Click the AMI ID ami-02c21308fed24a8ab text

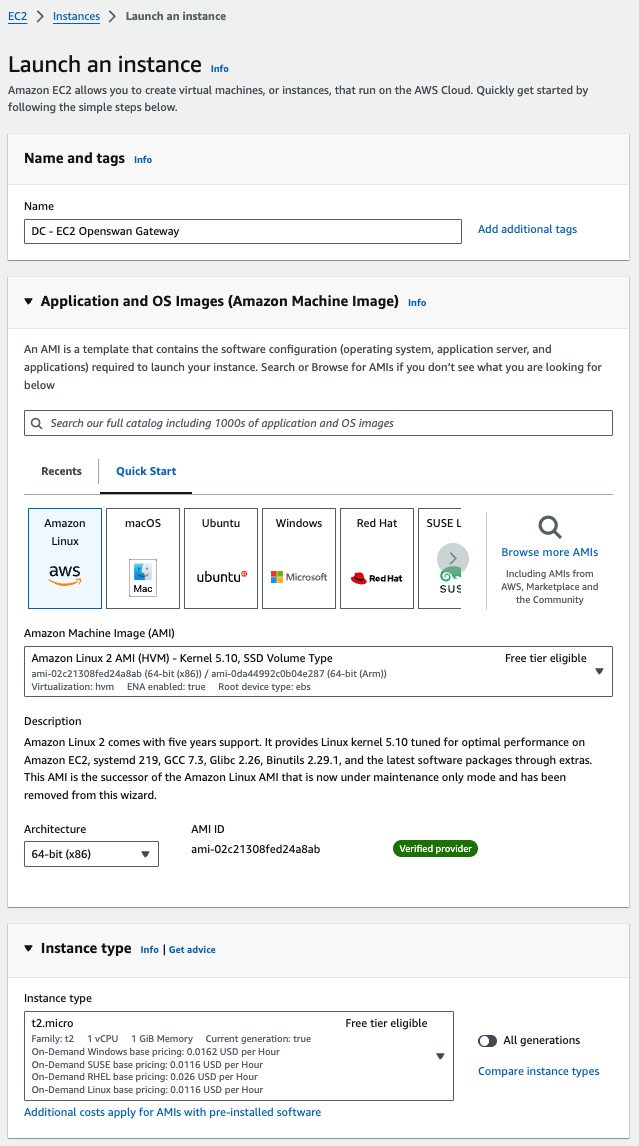click(x=255, y=849)
